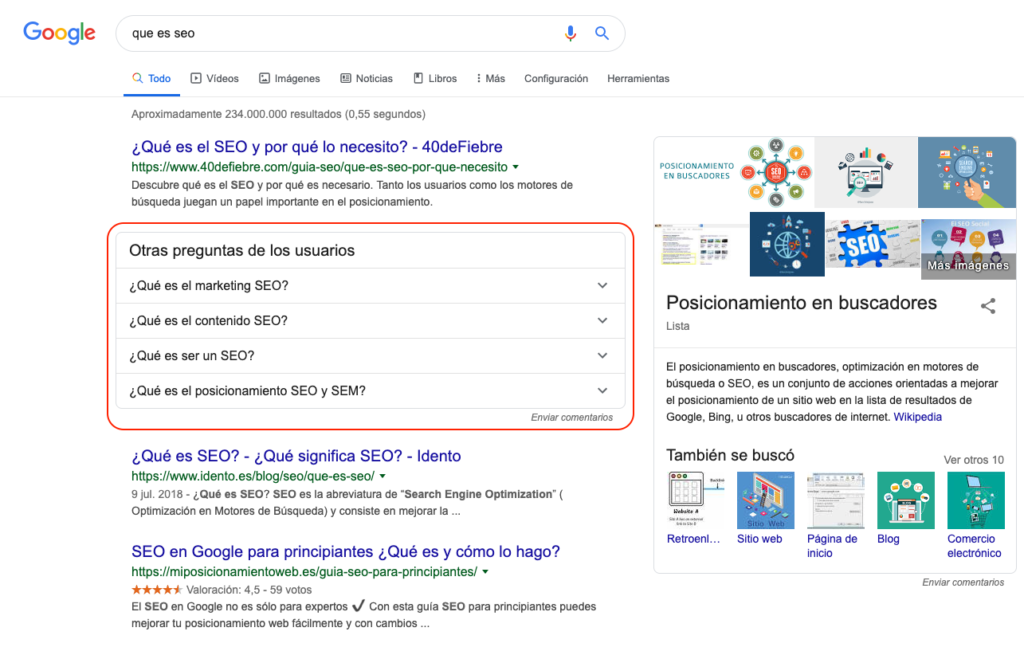Open the 'Blog' related search
Image resolution: width=1024 pixels, height=655 pixels.
pos(906,509)
